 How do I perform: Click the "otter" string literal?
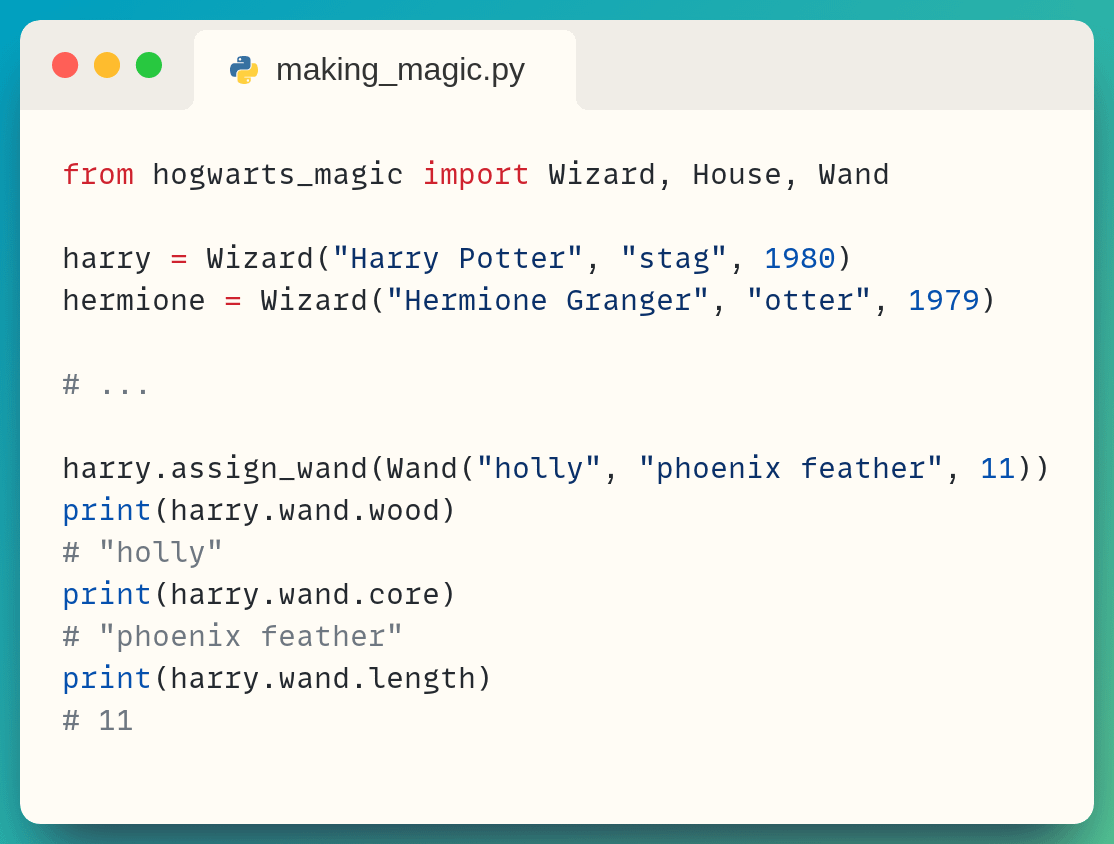pos(808,301)
